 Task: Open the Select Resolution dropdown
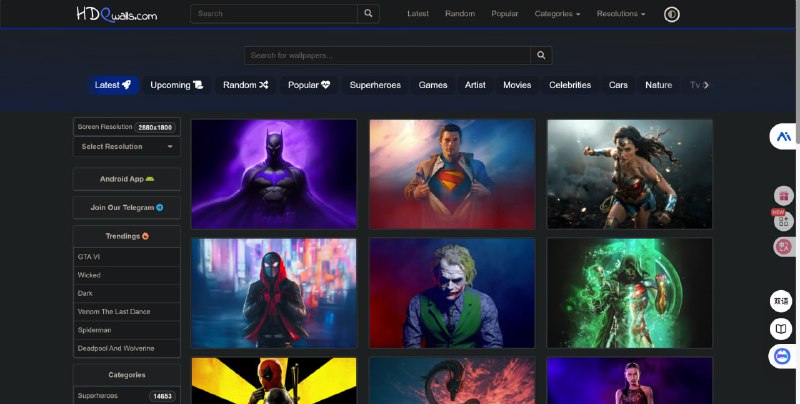127,147
